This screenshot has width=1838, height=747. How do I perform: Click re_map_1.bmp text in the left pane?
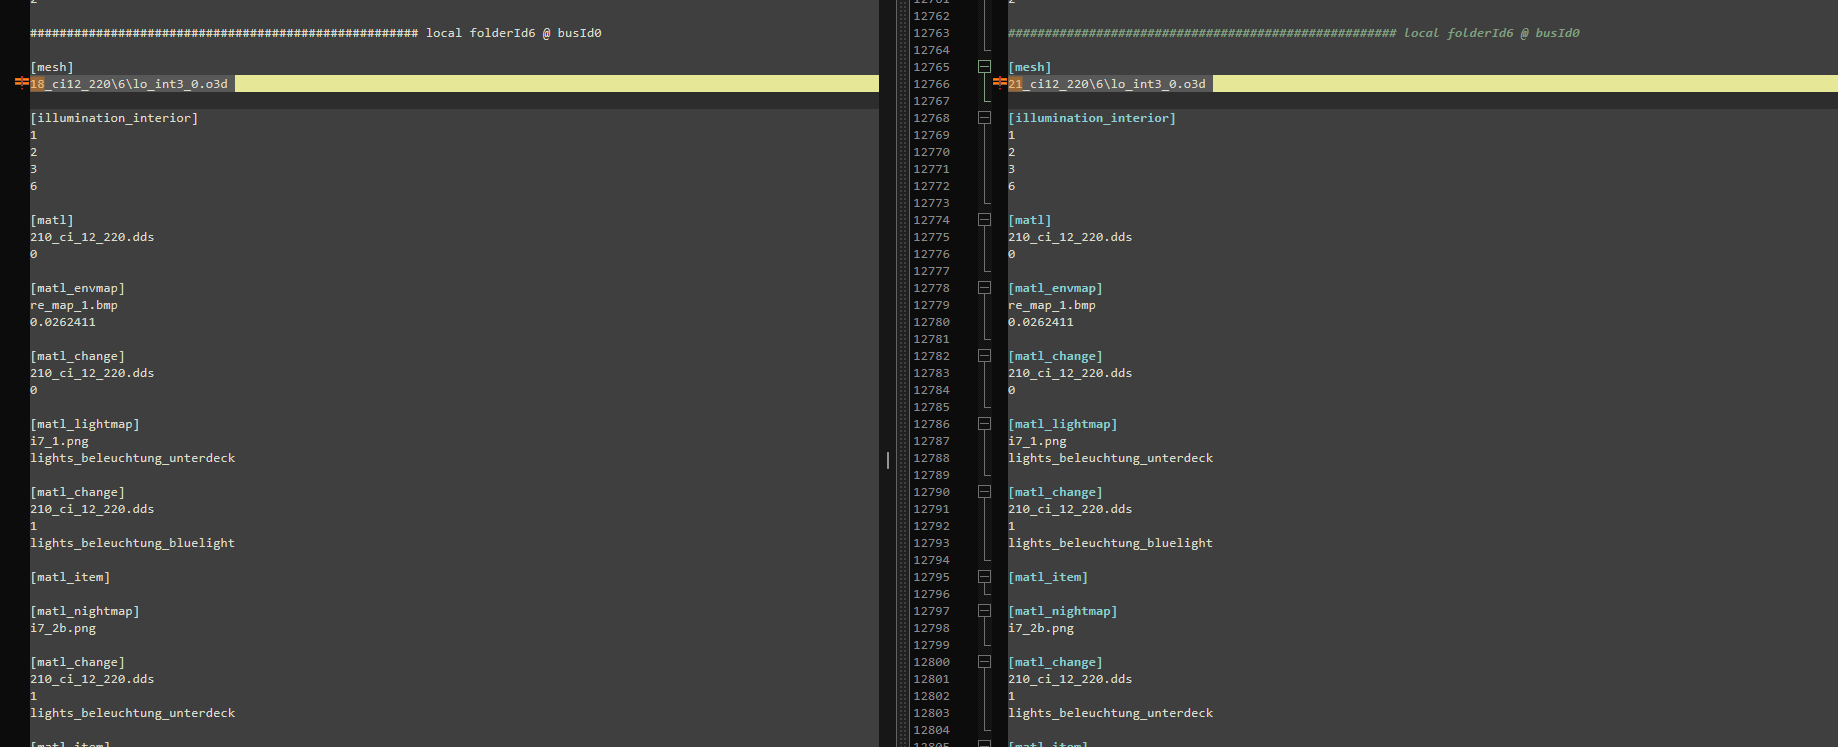tap(74, 305)
